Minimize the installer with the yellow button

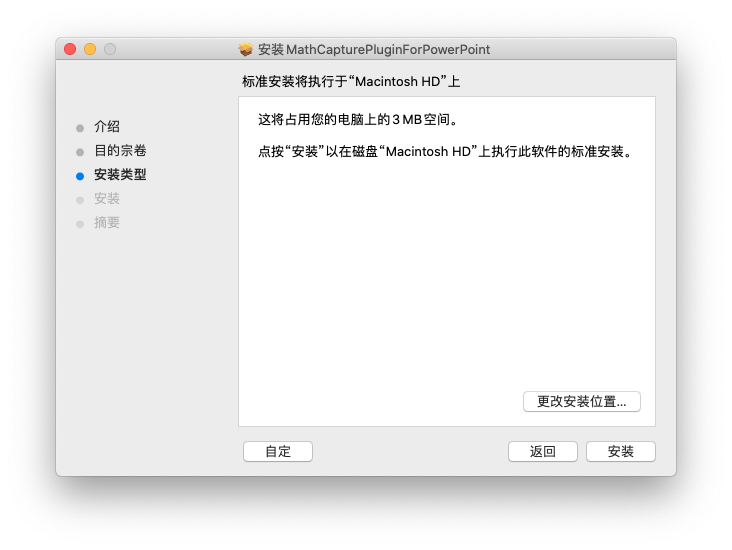coord(90,49)
